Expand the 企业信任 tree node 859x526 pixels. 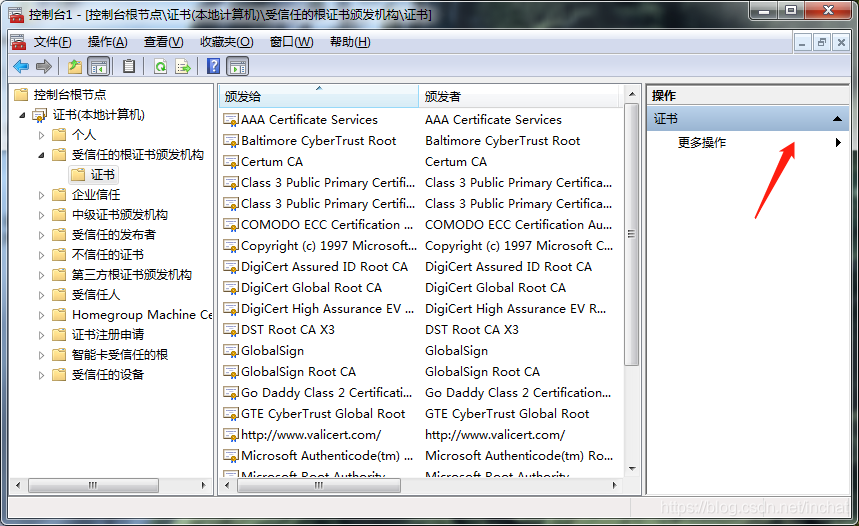pyautogui.click(x=41, y=195)
